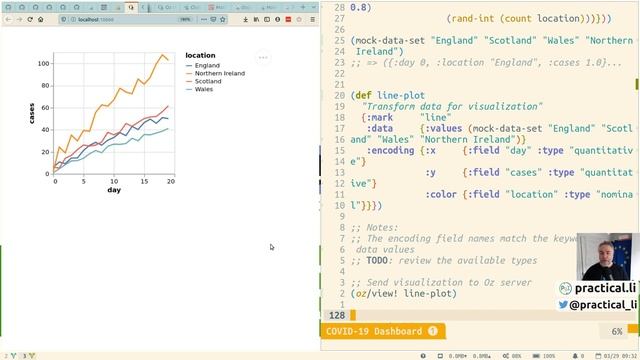Click the Scotland legend entry

point(203,81)
